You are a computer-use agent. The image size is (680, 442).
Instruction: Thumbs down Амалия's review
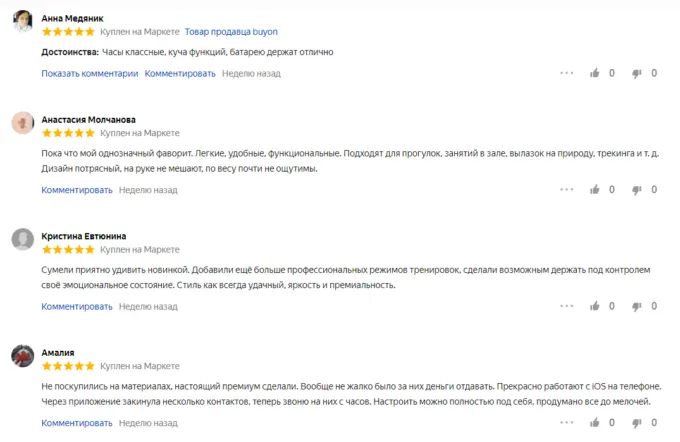click(637, 423)
